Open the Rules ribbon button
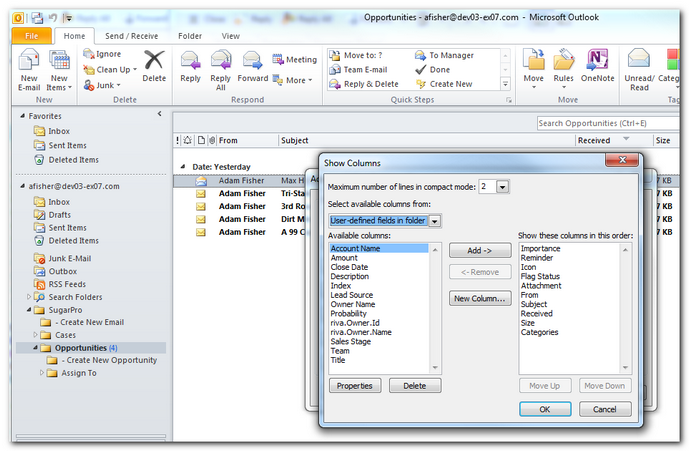This screenshot has height=451, width=689. coord(563,68)
